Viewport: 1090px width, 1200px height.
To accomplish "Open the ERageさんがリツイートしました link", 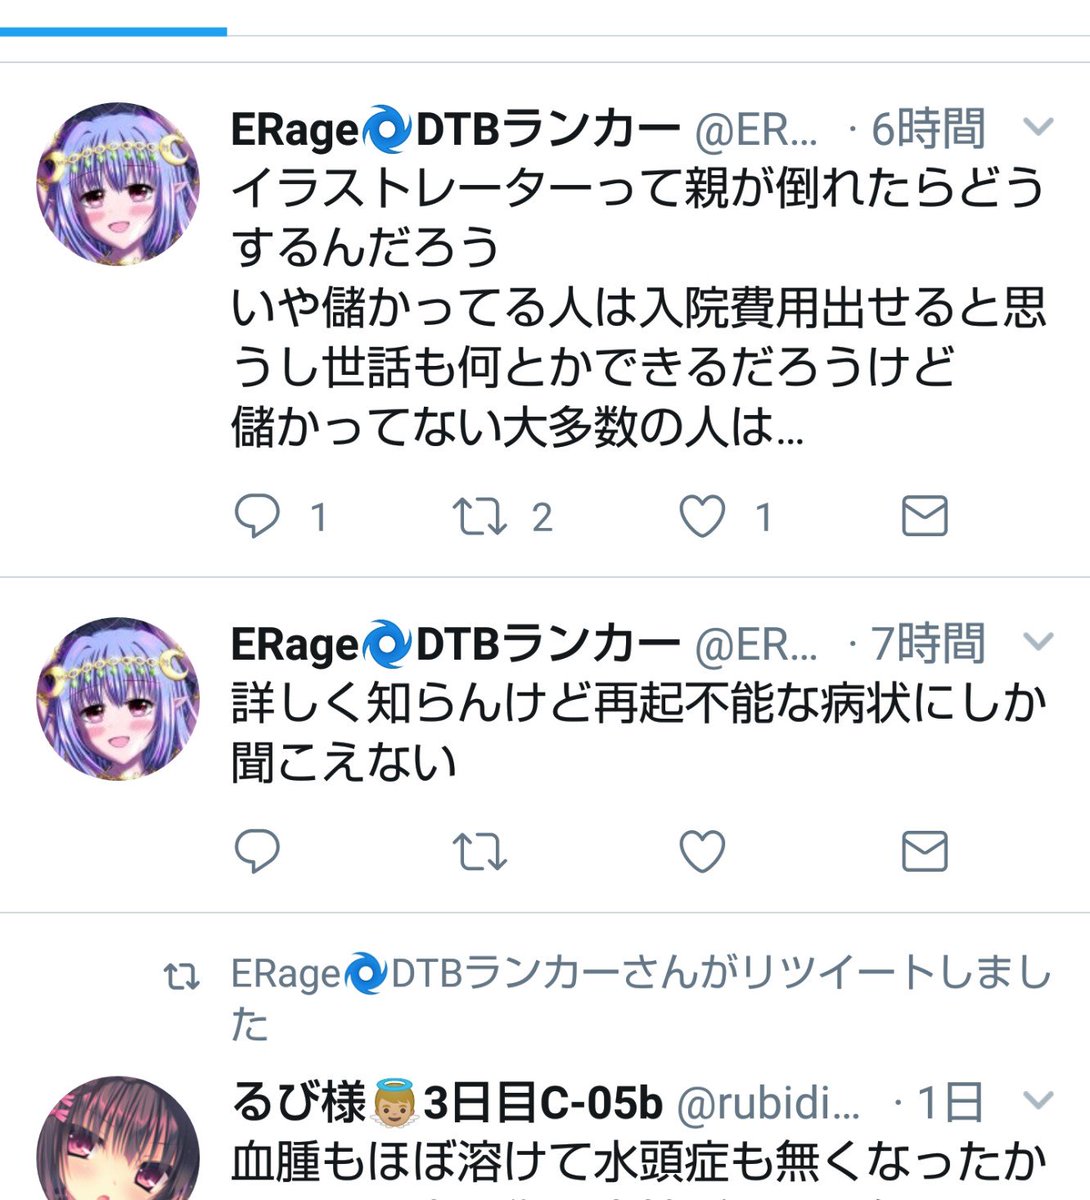I will tap(640, 998).
